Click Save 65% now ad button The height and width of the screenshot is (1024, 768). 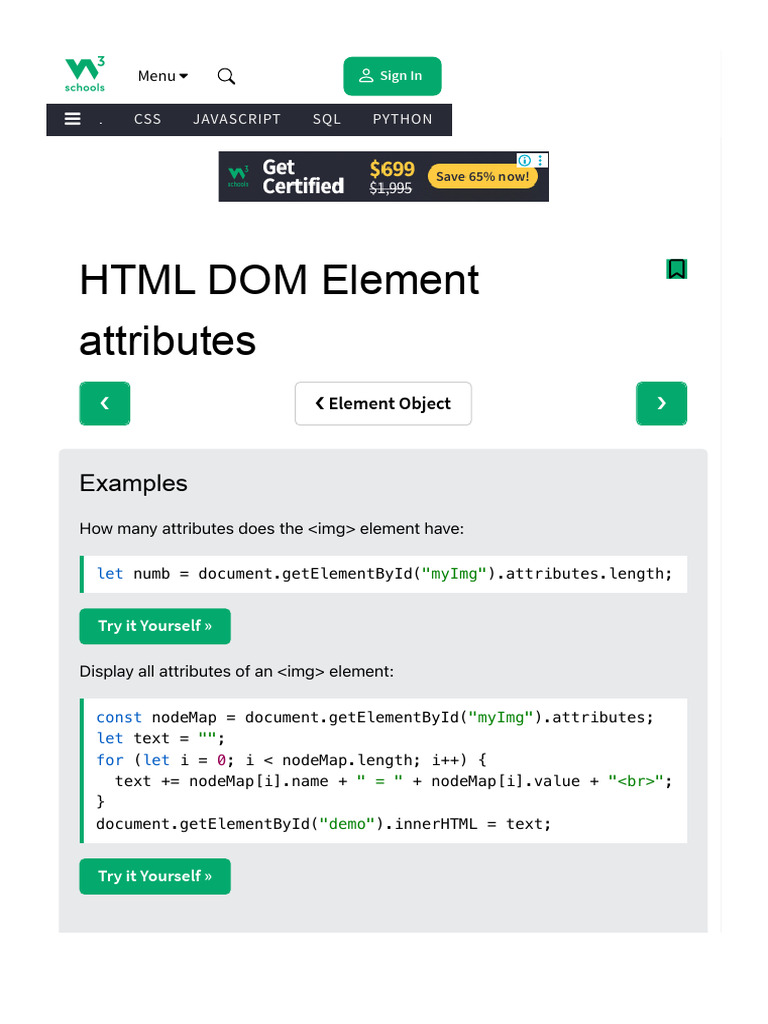[483, 176]
